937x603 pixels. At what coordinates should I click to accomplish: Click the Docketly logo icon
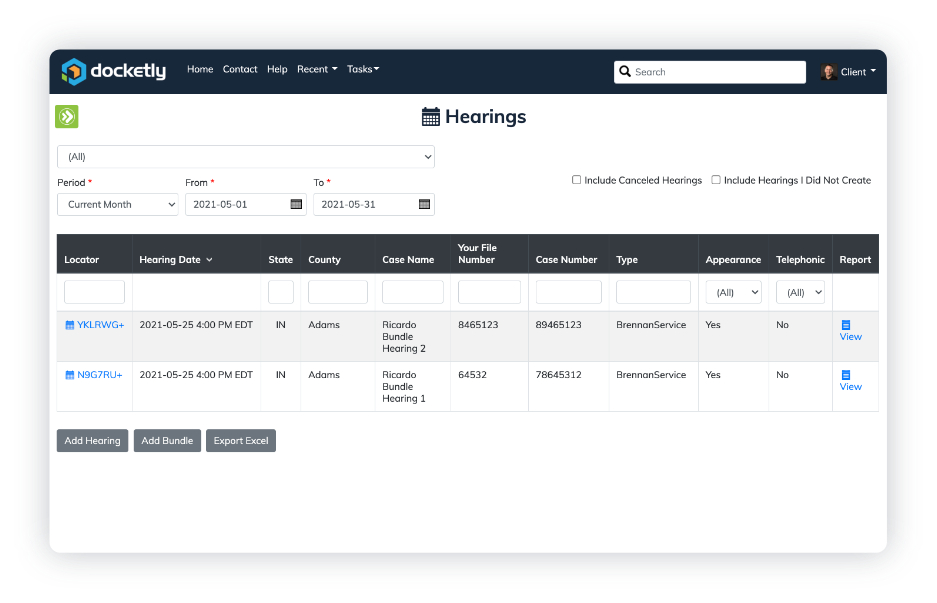click(x=74, y=71)
